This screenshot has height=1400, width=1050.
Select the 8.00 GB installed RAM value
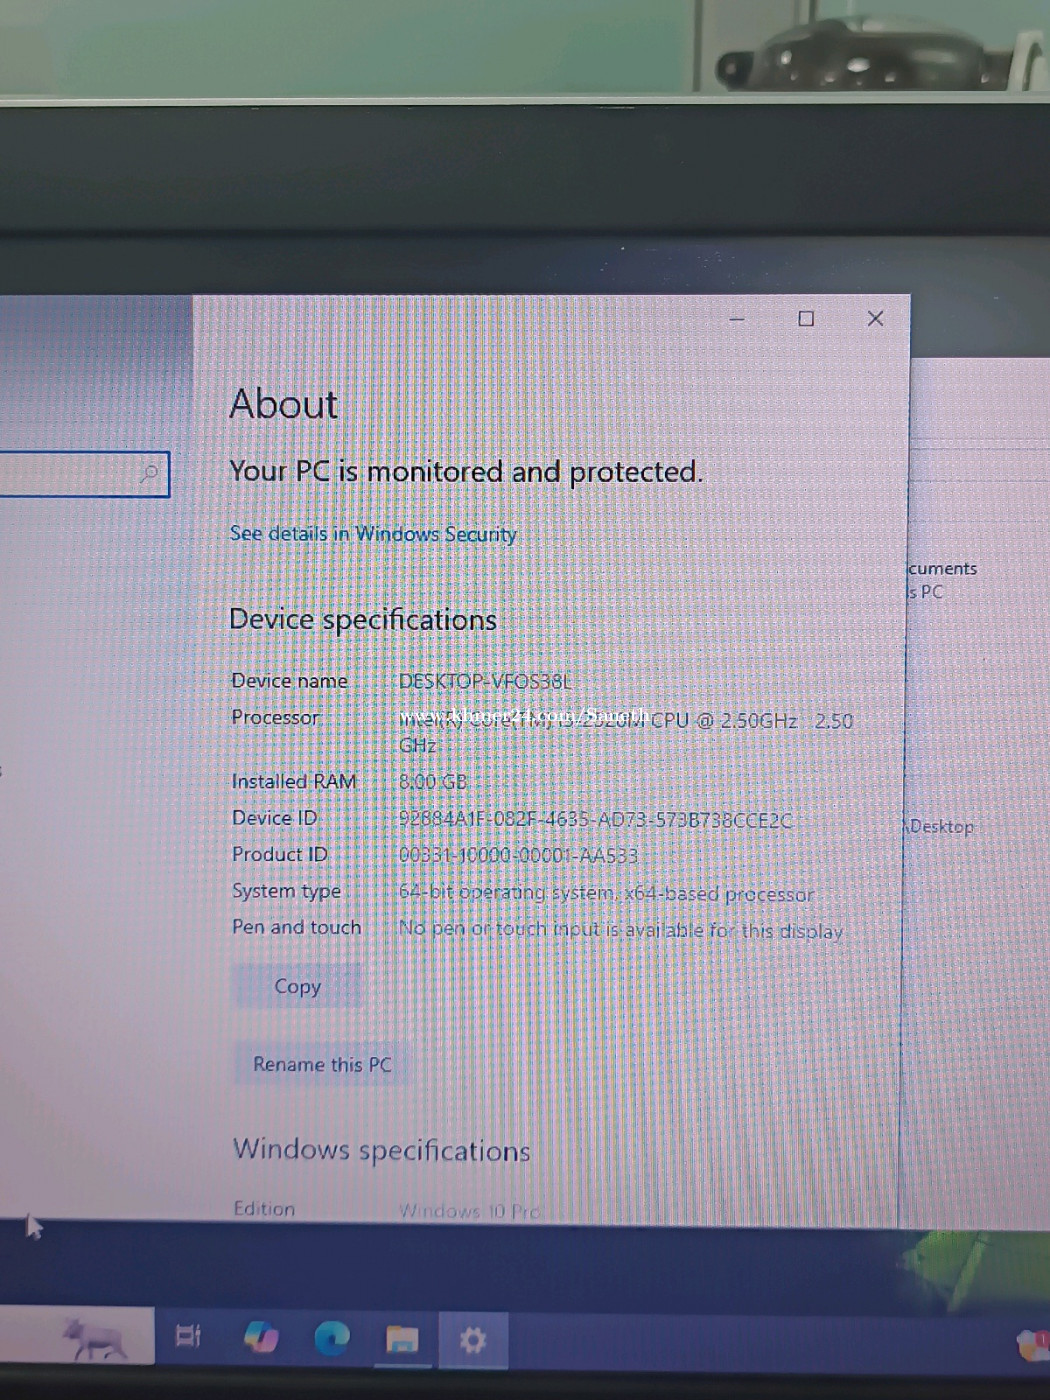pos(433,782)
